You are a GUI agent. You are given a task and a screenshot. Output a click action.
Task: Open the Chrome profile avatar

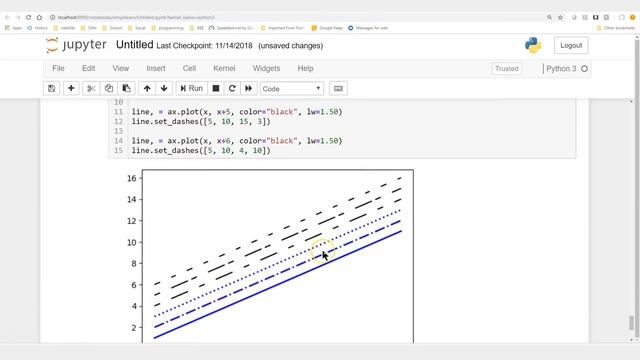tap(633, 18)
